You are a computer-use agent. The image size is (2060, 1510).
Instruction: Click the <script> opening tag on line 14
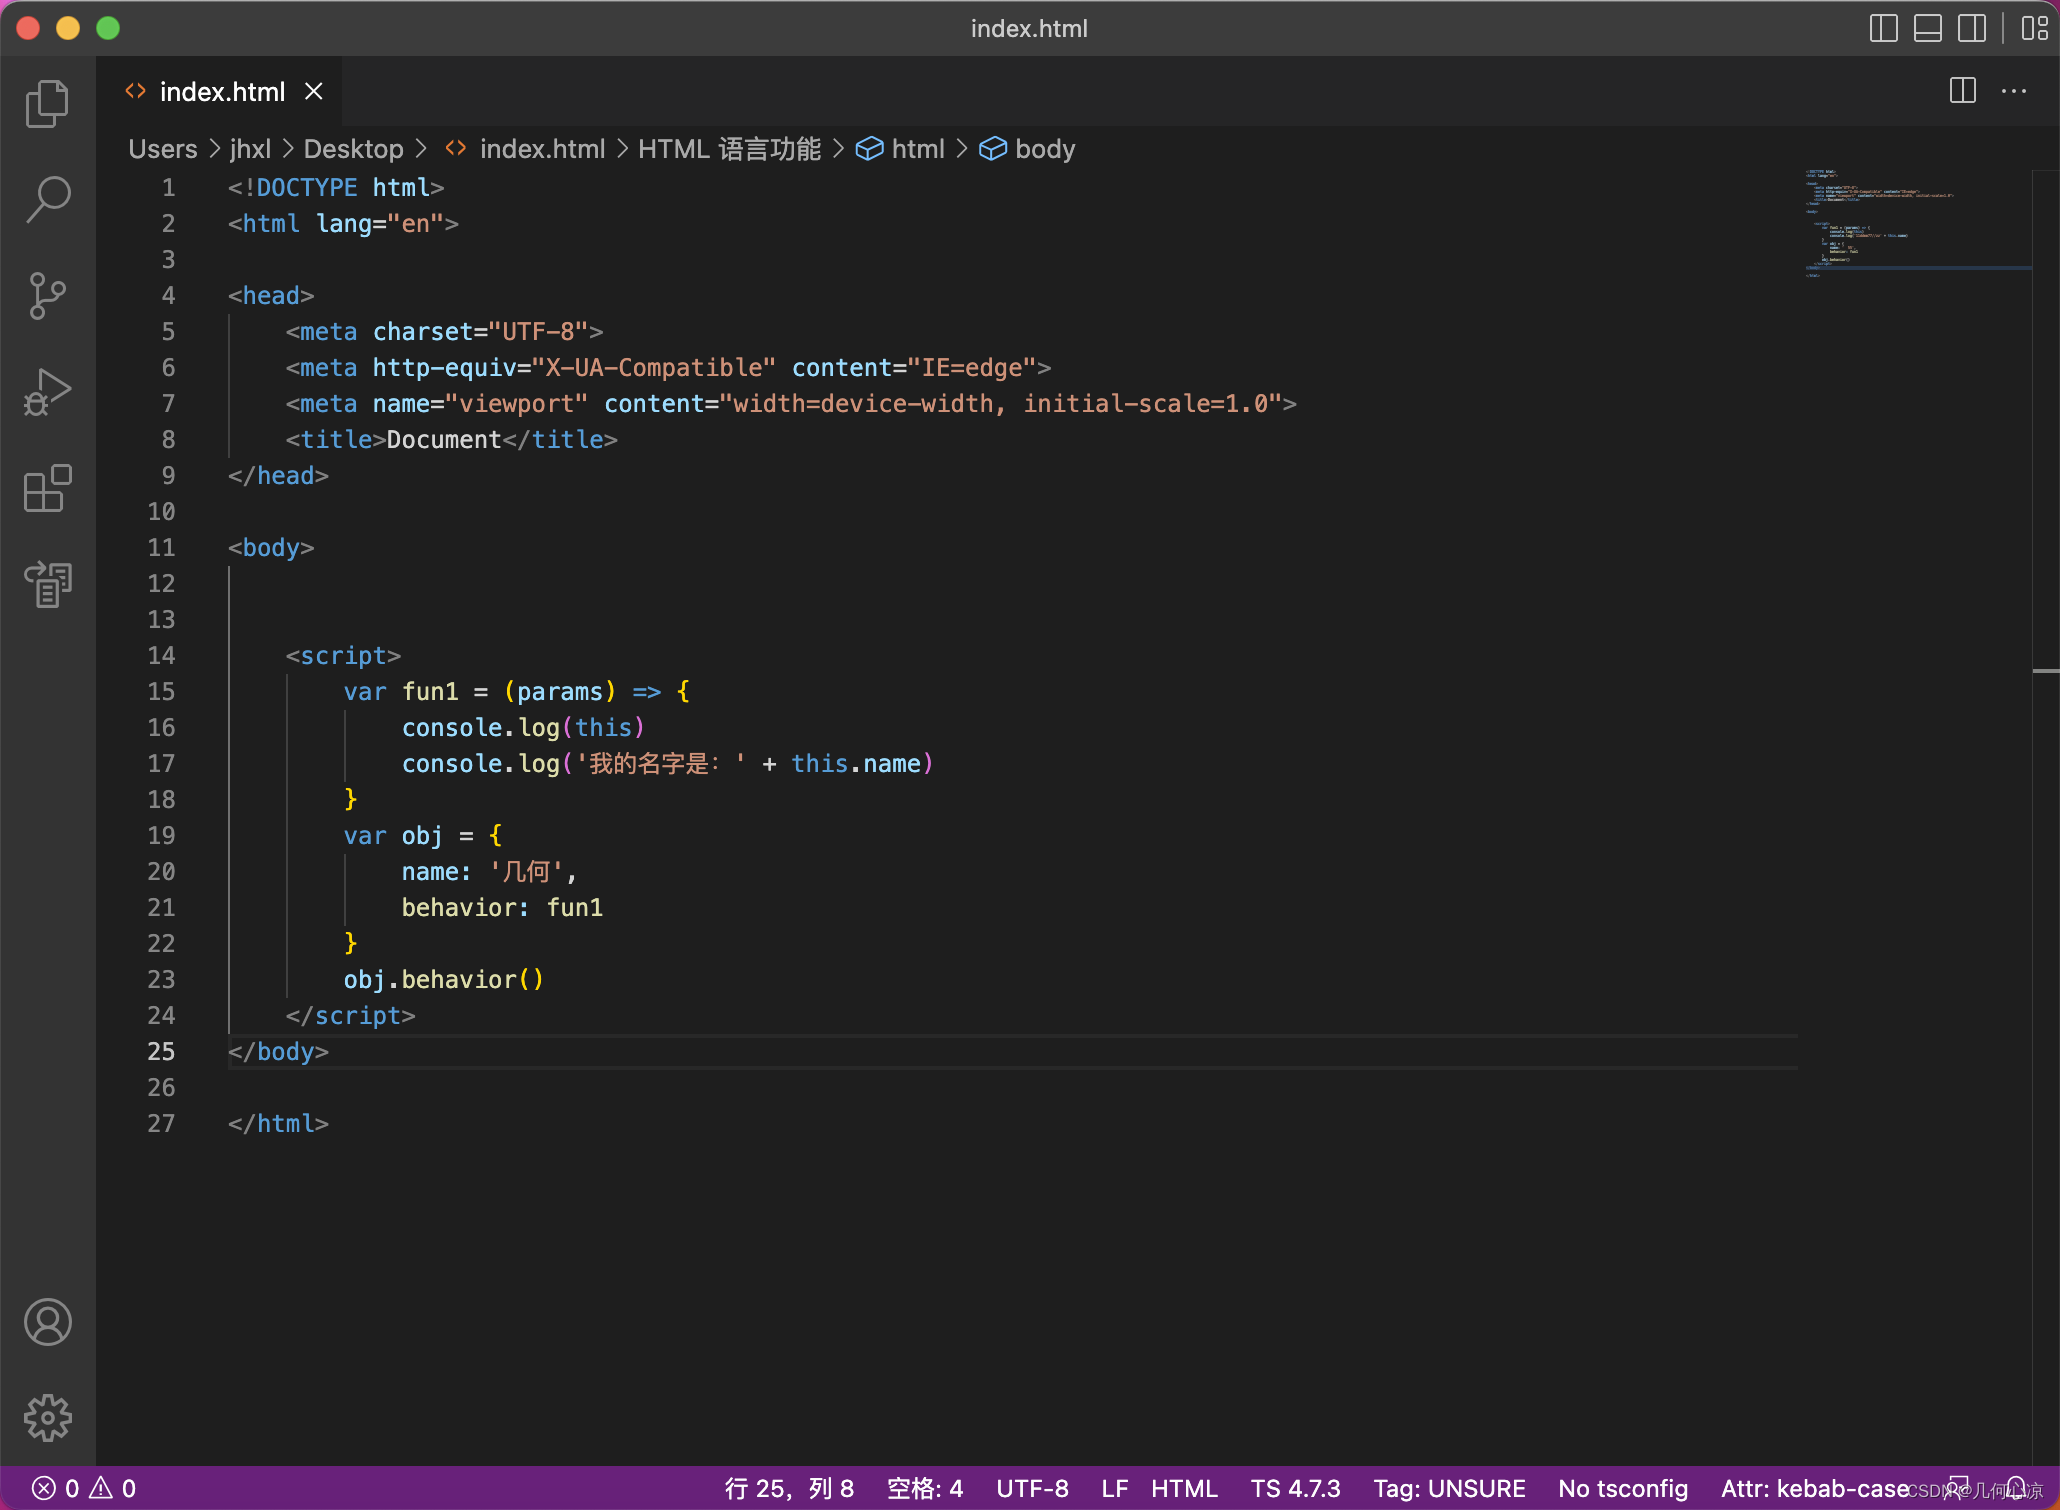[343, 655]
